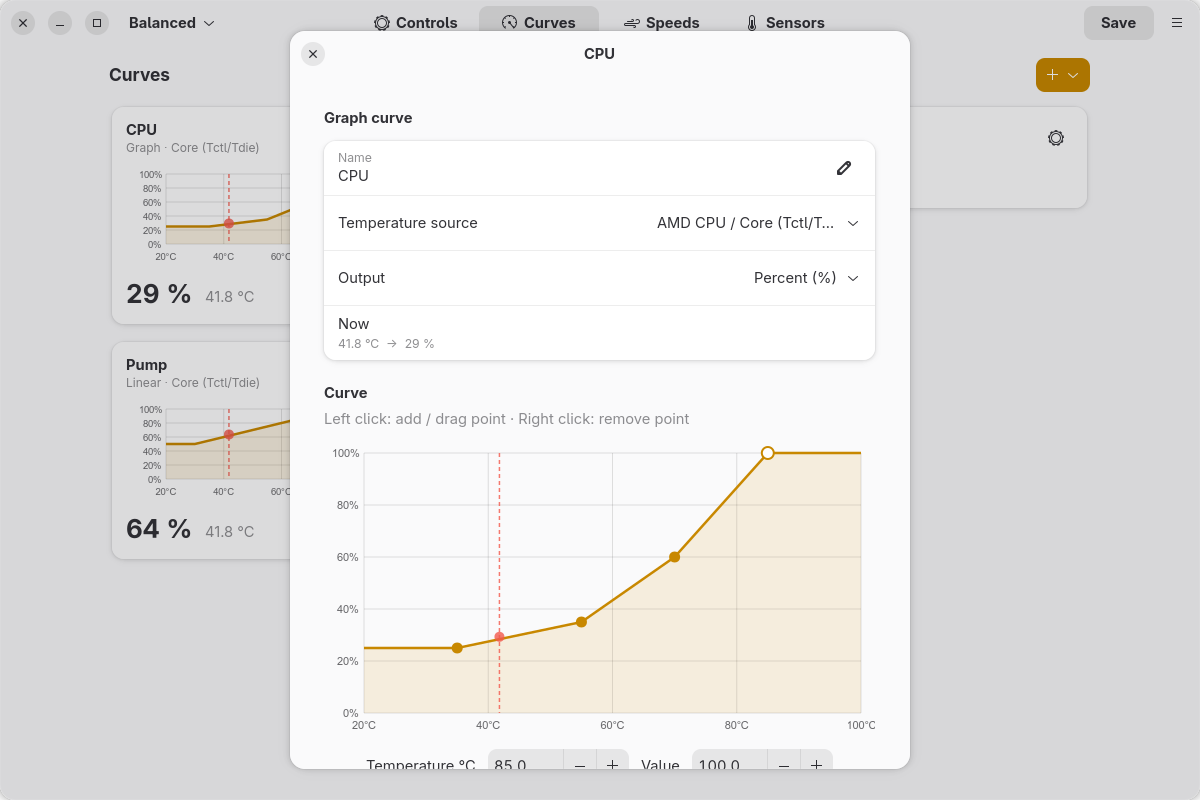1200x800 pixels.
Task: Edit the CPU name with the pencil icon
Action: (844, 168)
